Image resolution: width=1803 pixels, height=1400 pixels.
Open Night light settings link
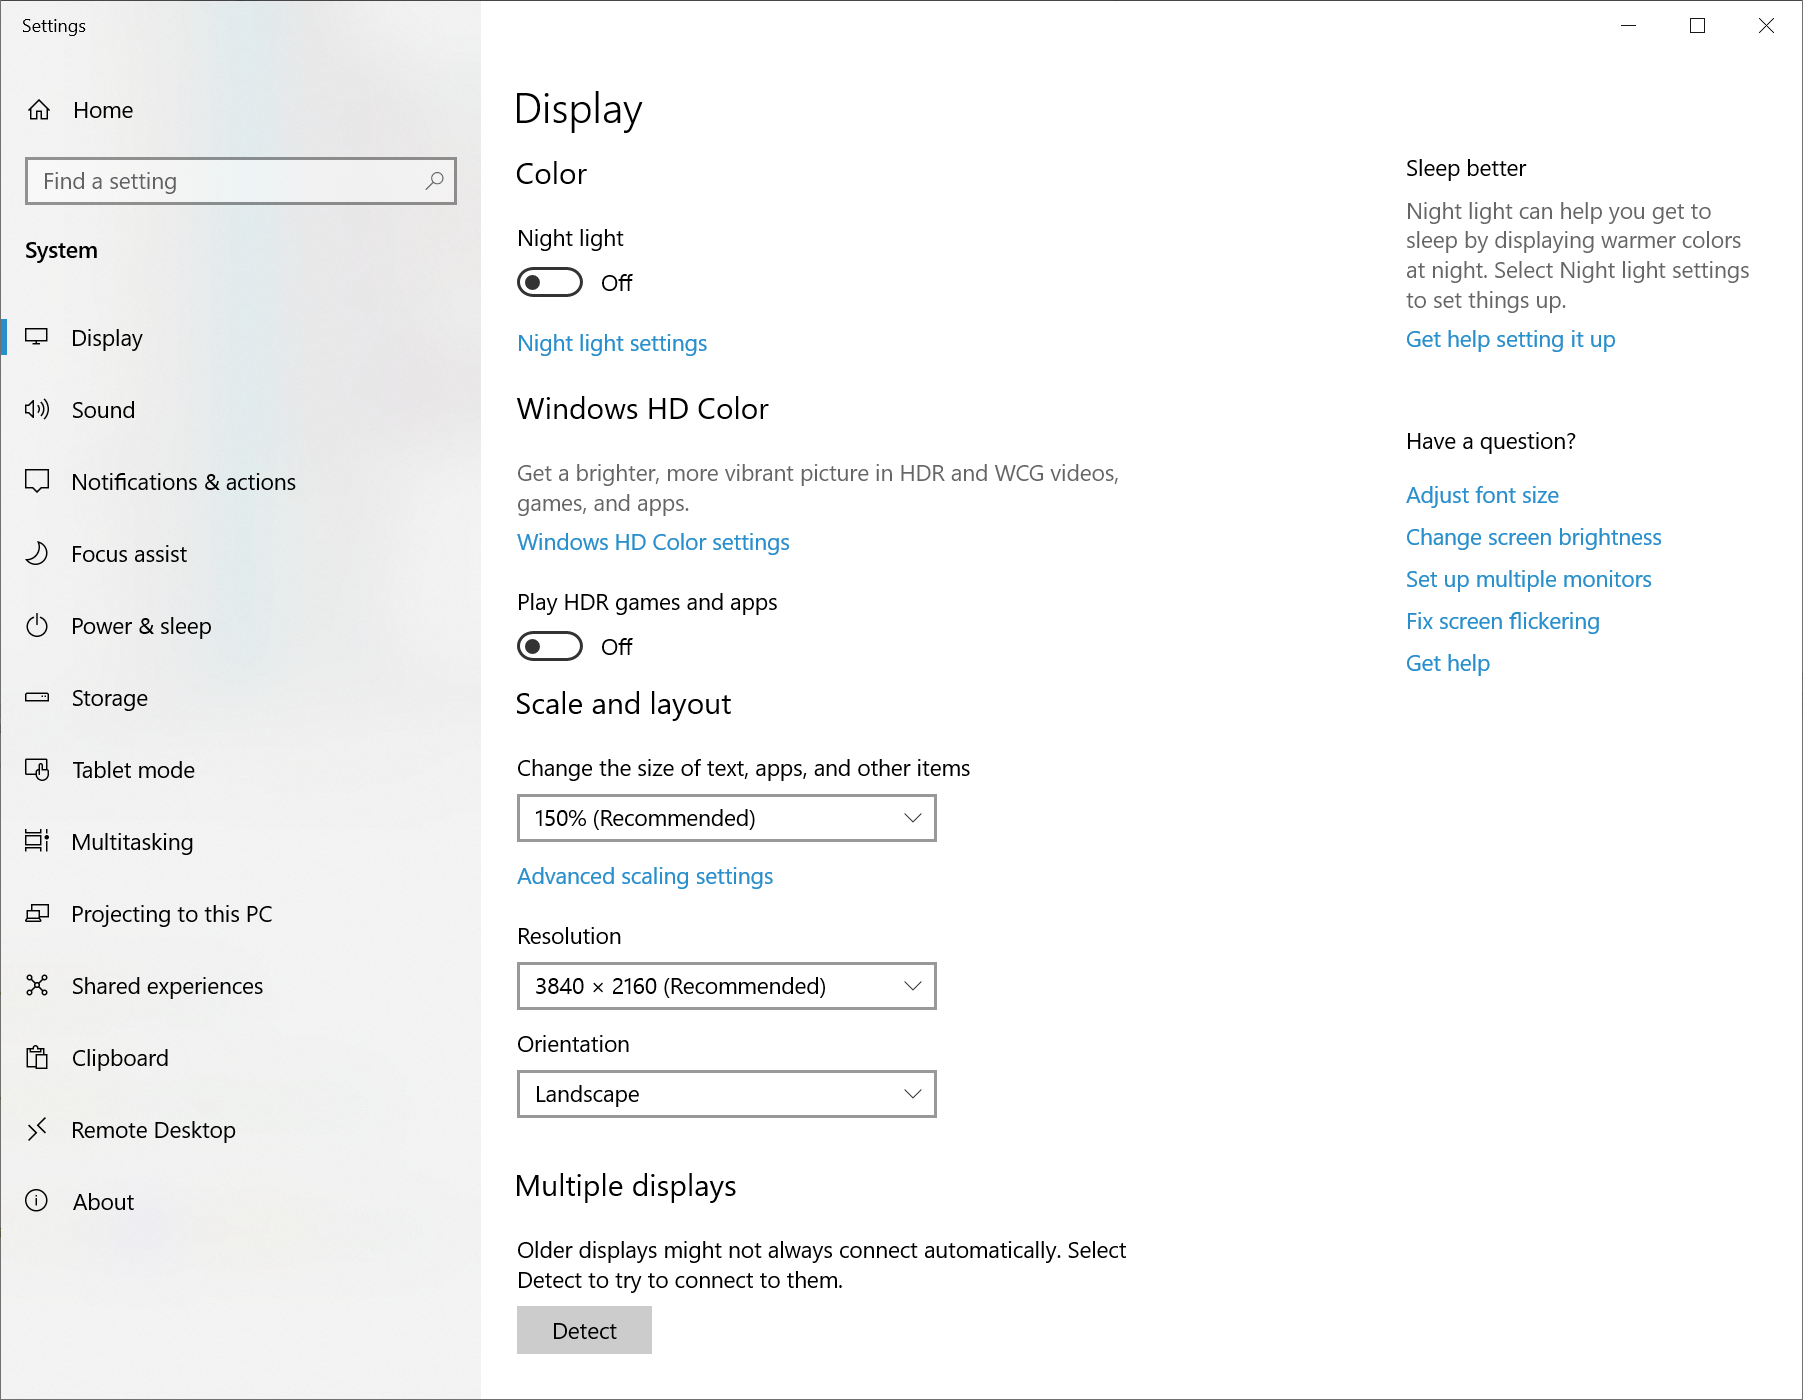(x=611, y=343)
